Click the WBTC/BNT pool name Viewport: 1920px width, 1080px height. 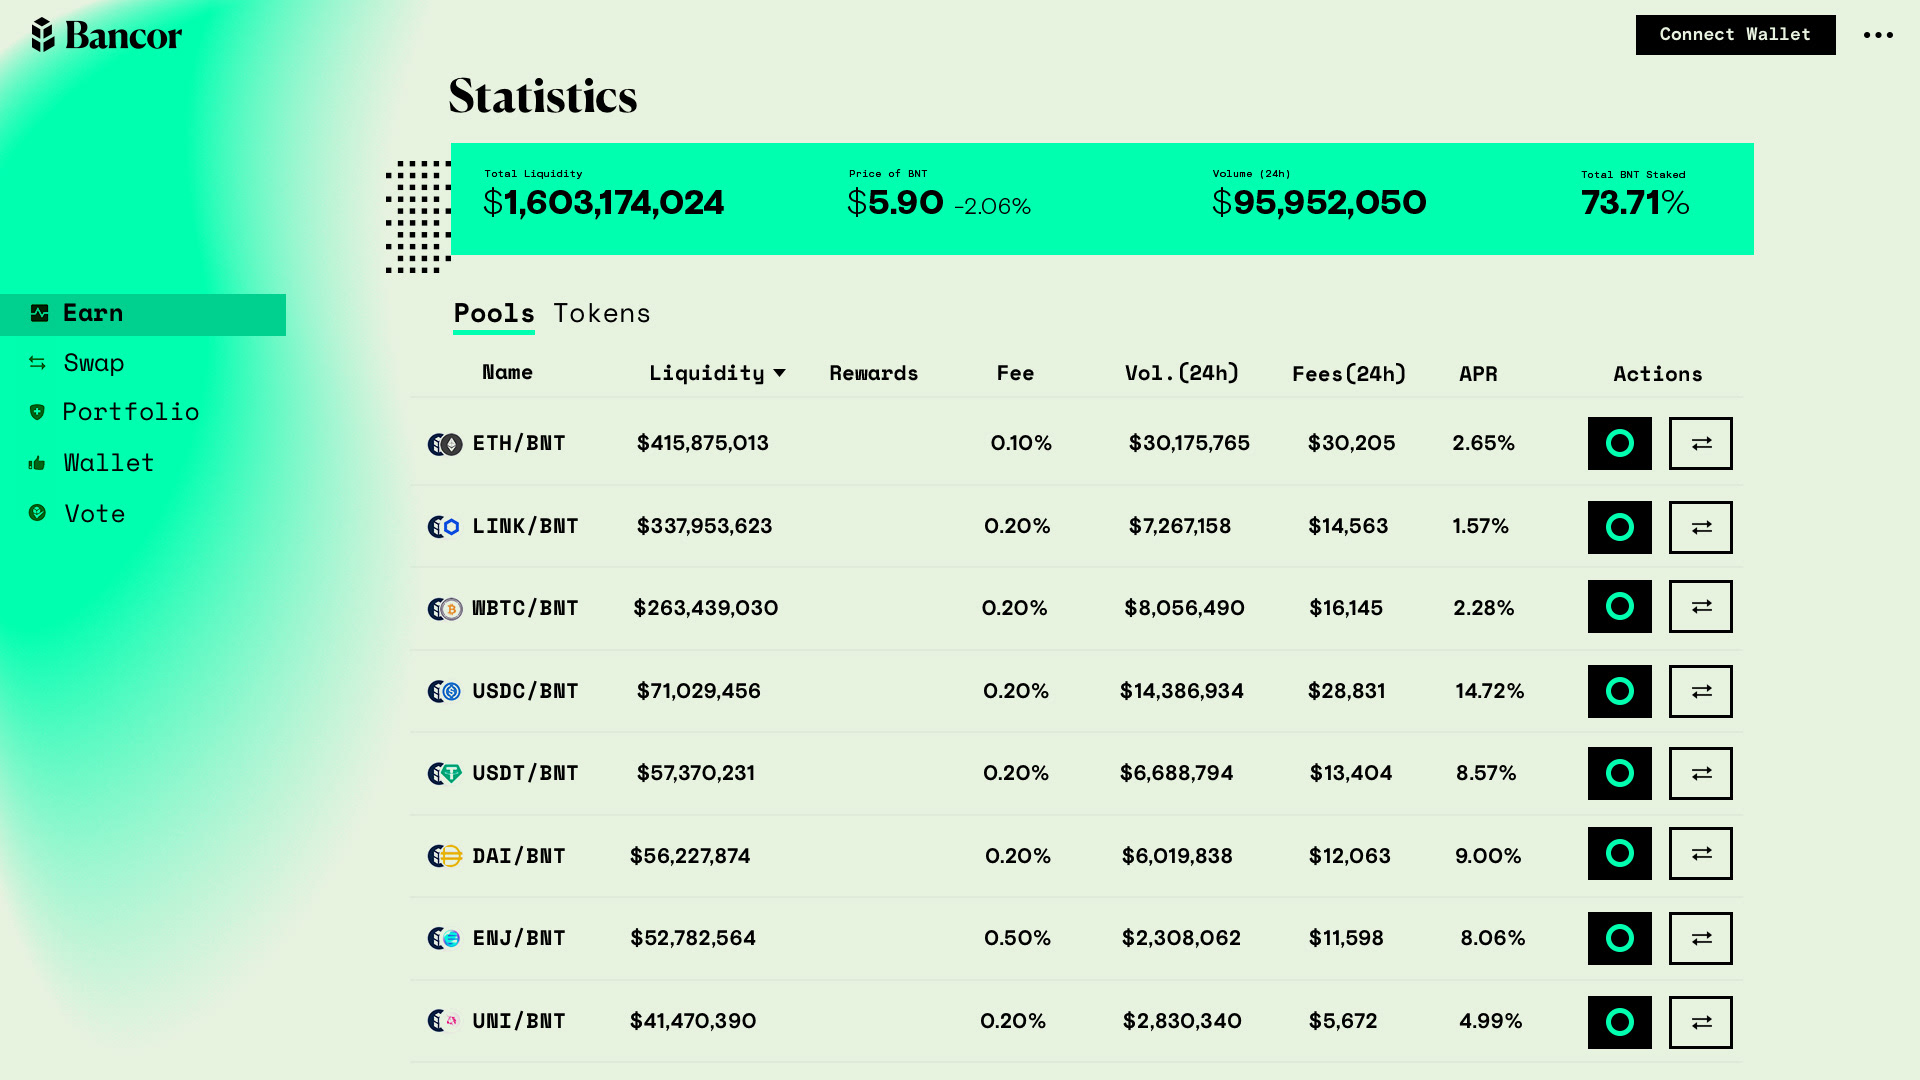(x=525, y=608)
